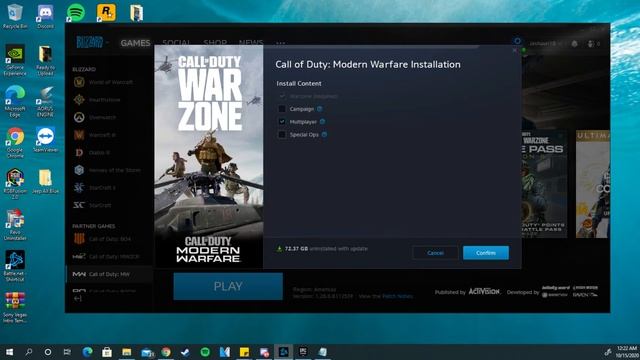Open the info icon beside Multiplayer
This screenshot has width=640, height=360.
click(x=322, y=122)
